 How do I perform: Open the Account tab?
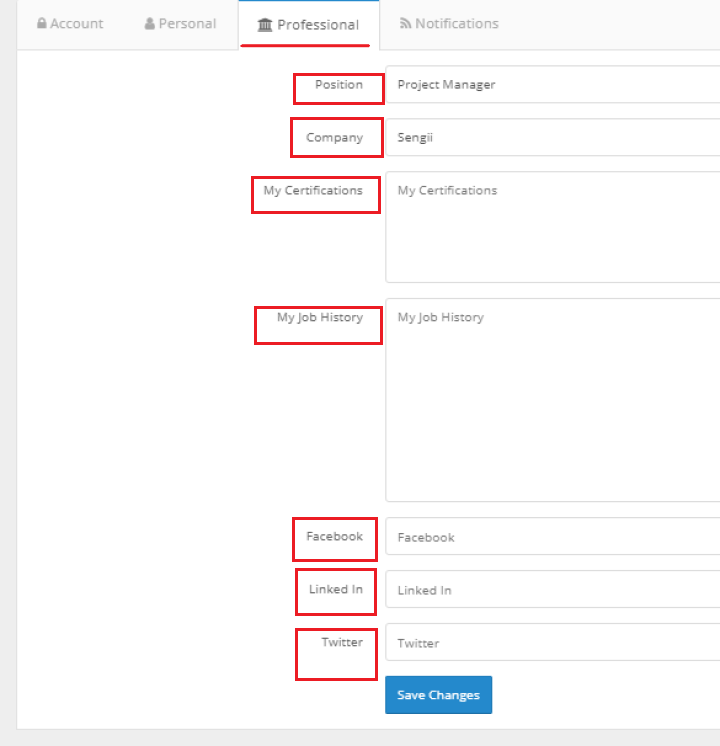(x=70, y=24)
